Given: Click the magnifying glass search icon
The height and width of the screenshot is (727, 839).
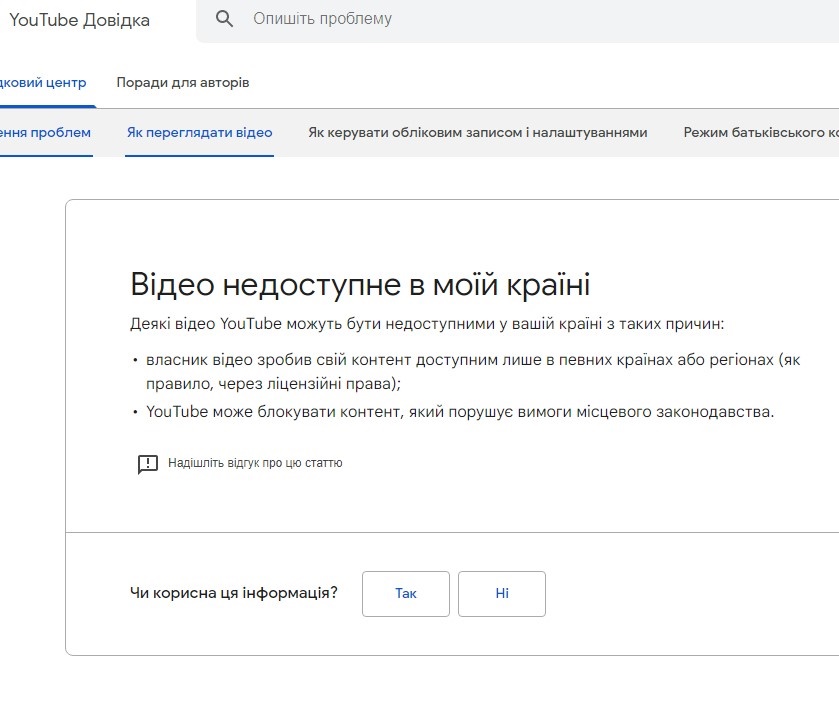Looking at the screenshot, I should pos(225,19).
